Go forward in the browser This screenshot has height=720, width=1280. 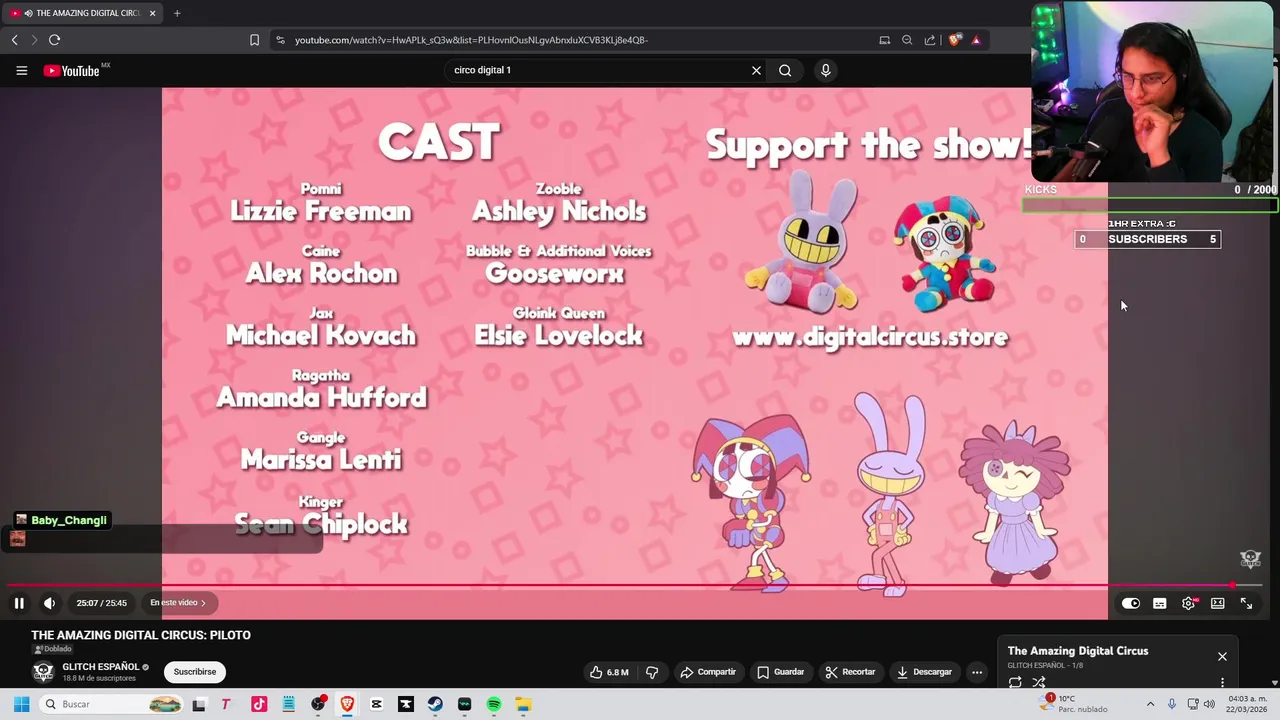click(33, 40)
